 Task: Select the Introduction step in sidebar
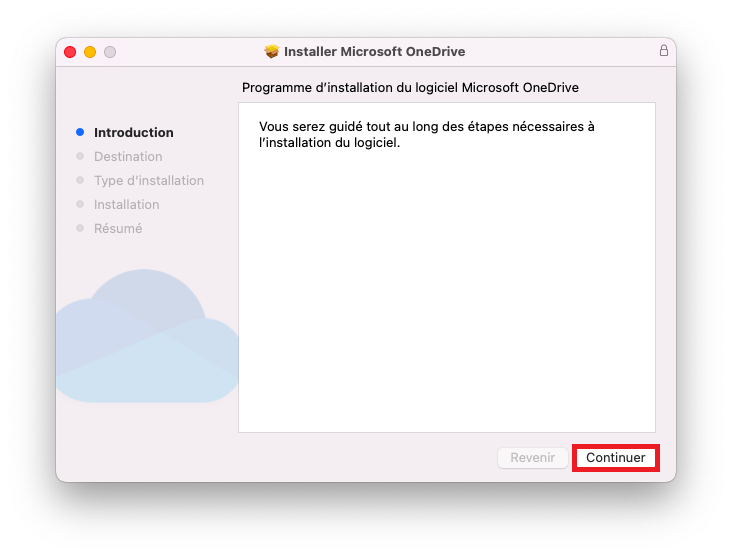pyautogui.click(x=134, y=133)
